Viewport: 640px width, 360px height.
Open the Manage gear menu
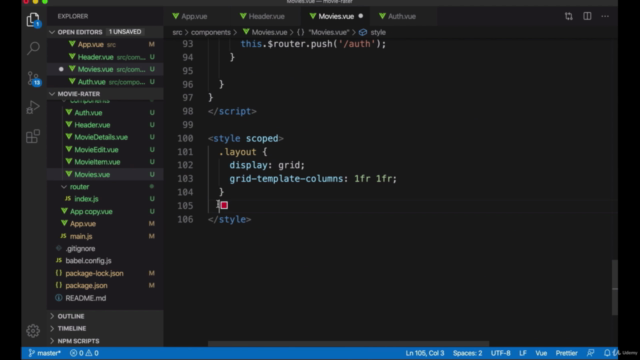click(x=33, y=331)
